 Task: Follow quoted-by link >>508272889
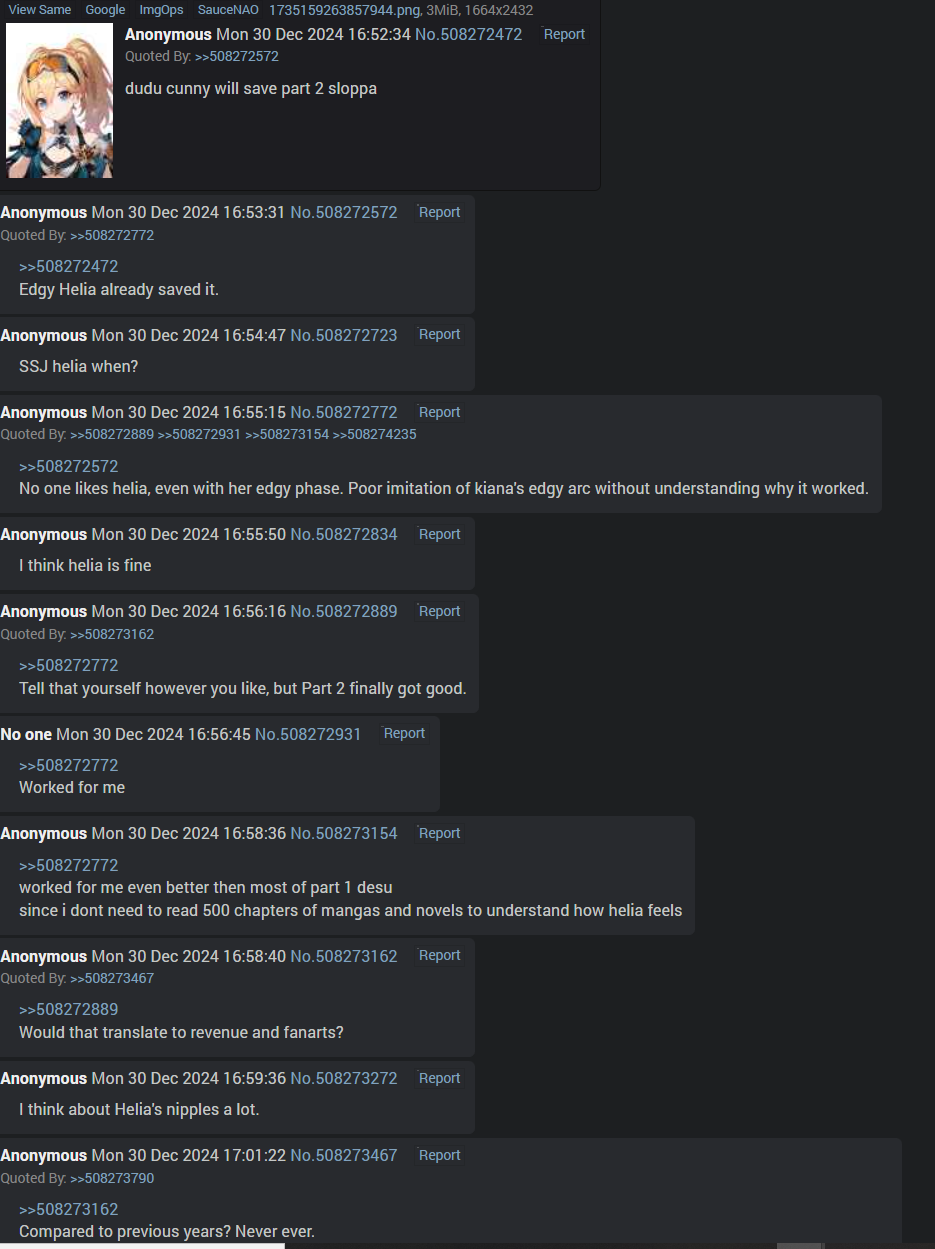point(112,434)
